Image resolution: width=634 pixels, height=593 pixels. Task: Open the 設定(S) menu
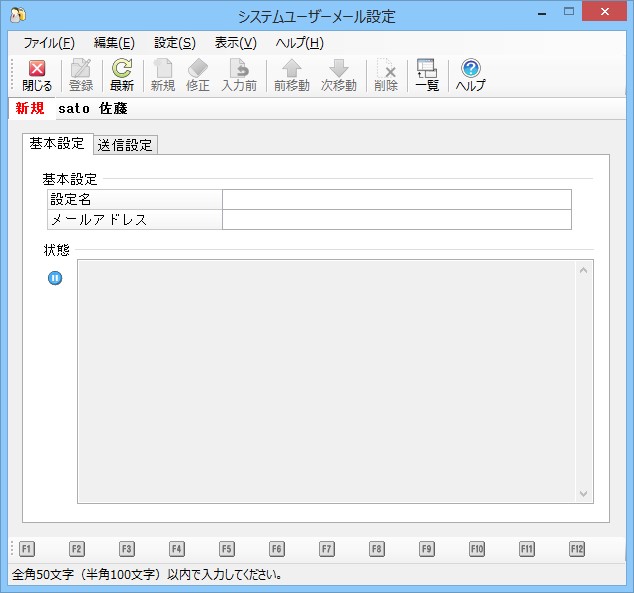[175, 43]
